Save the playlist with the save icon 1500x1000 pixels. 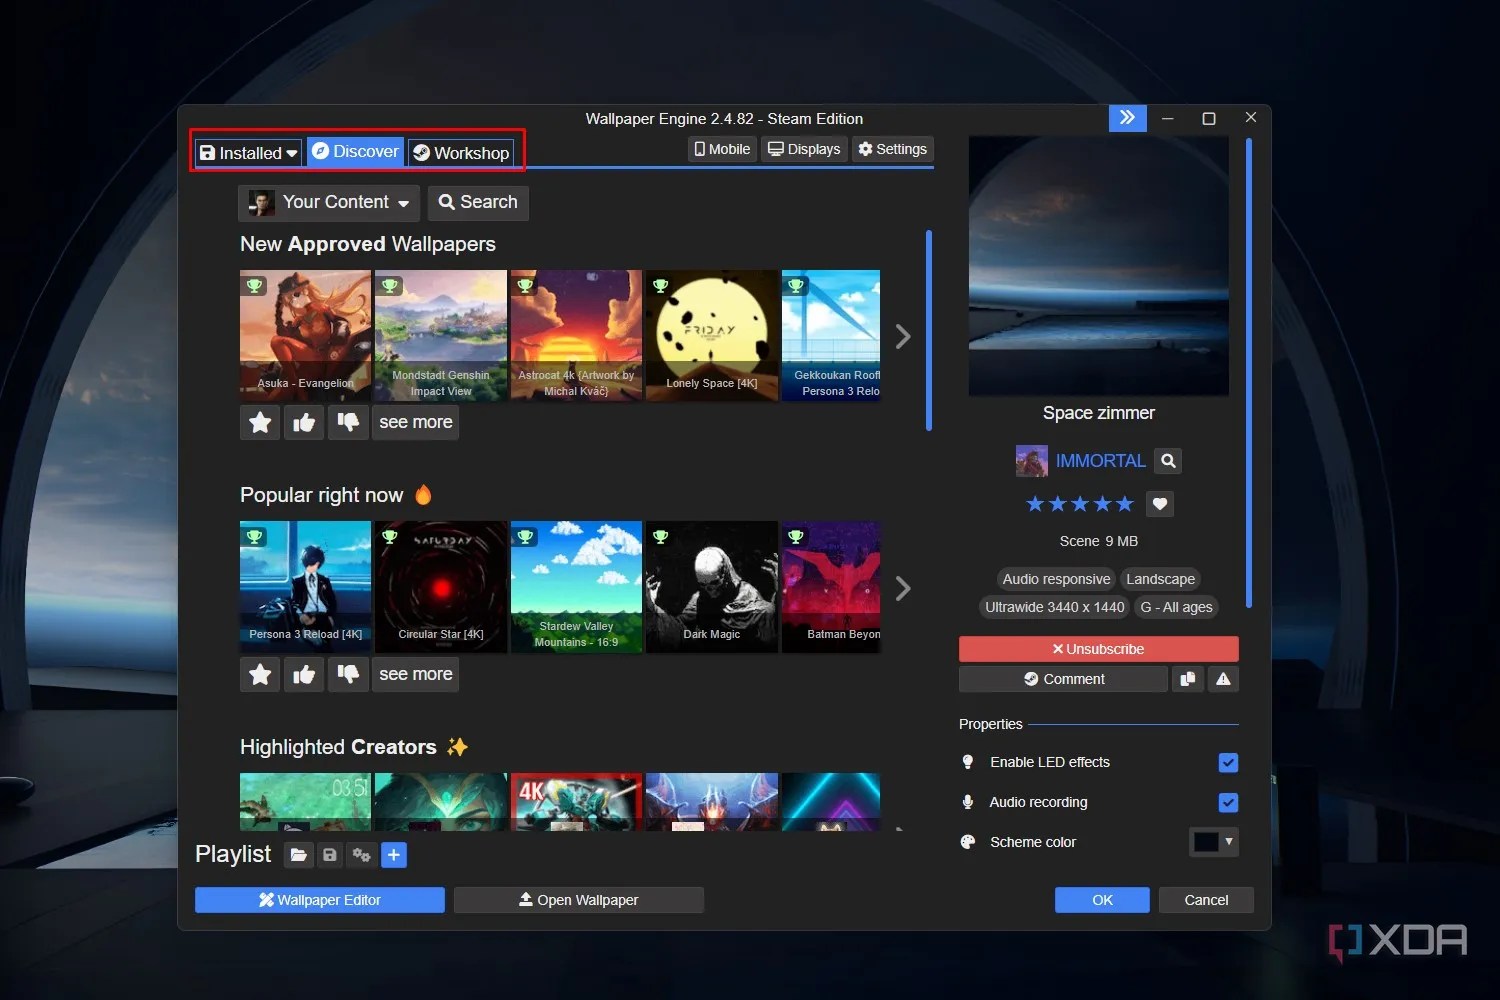pos(330,855)
